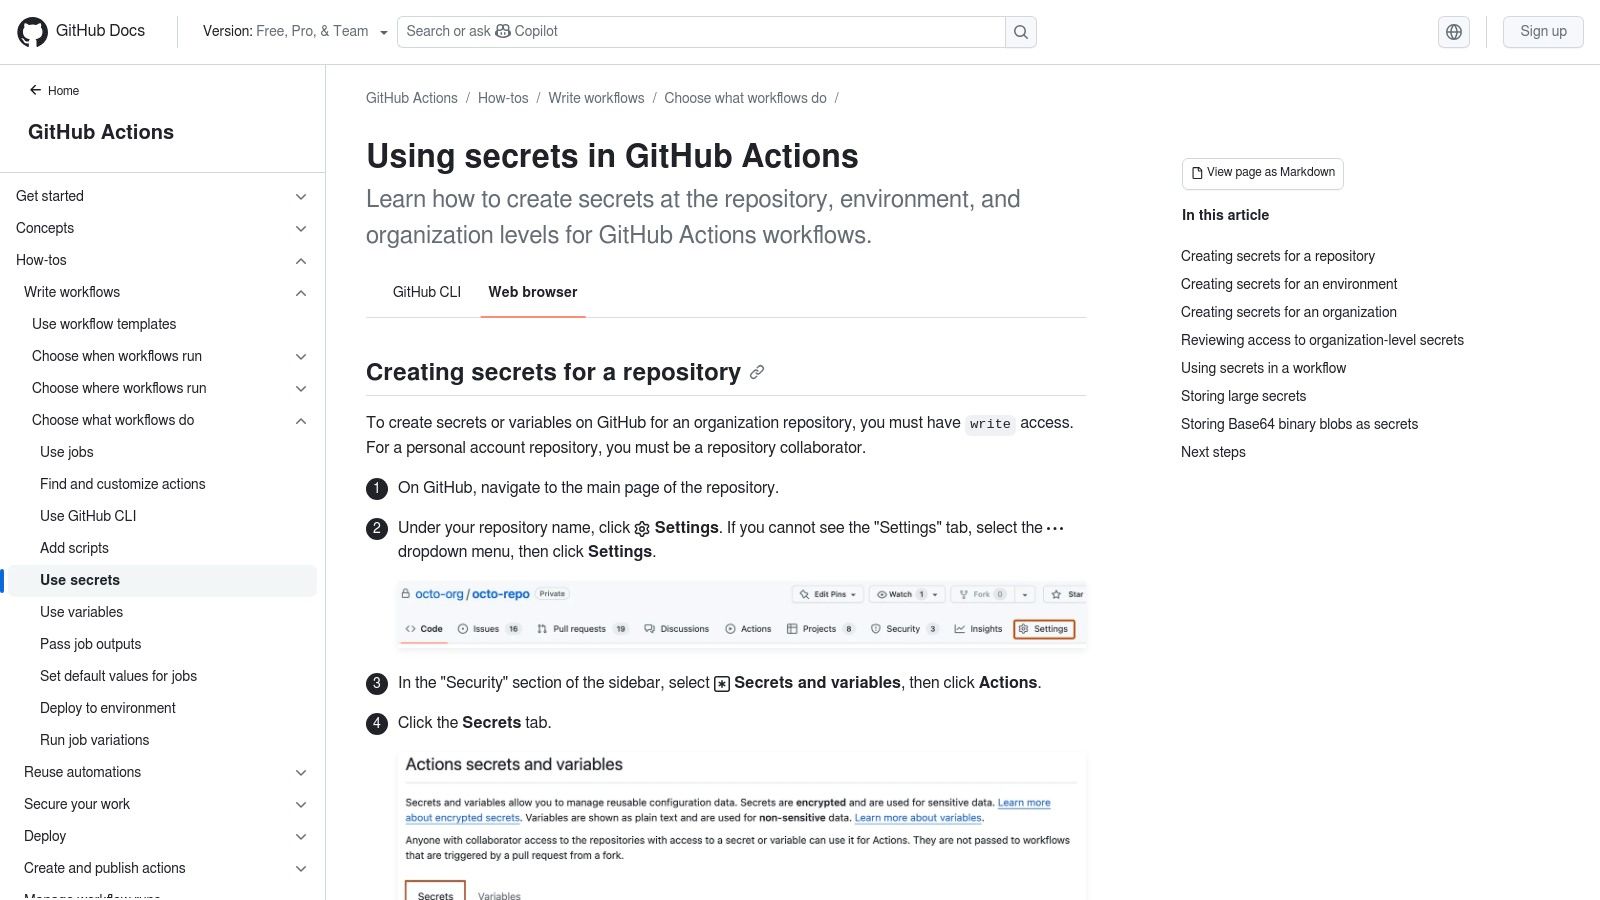
Task: Expand the Reuse automations chevron
Action: point(301,773)
